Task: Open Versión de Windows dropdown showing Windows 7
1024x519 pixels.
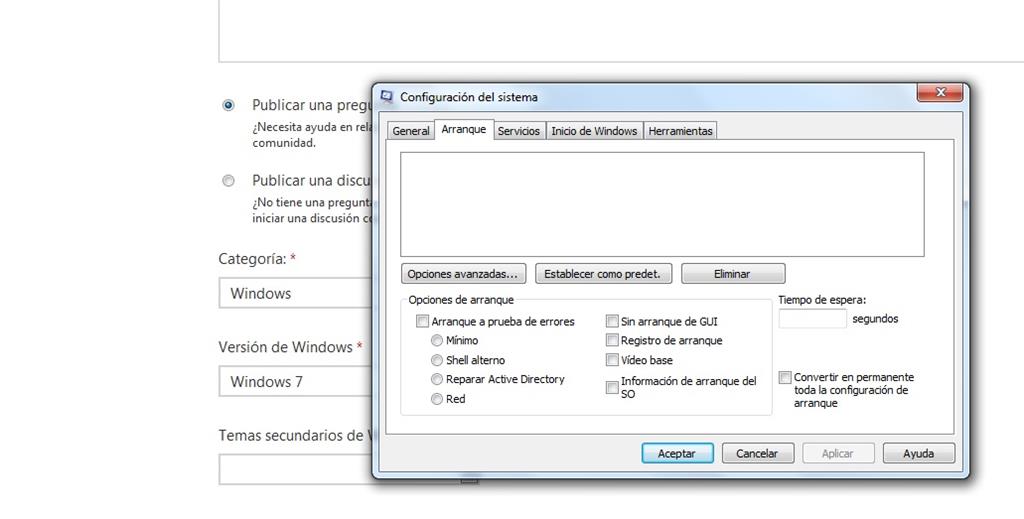Action: pos(295,381)
